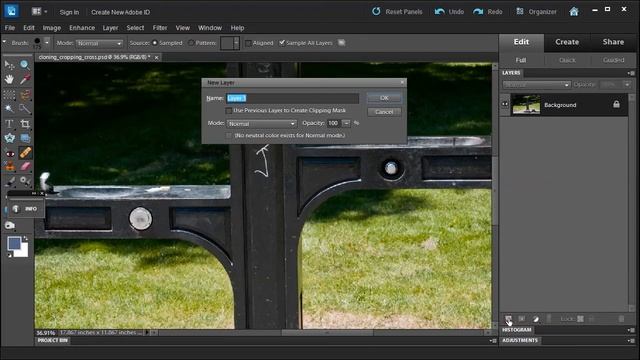This screenshot has width=640, height=360.
Task: Click OK in the New Layer dialog
Action: [384, 98]
